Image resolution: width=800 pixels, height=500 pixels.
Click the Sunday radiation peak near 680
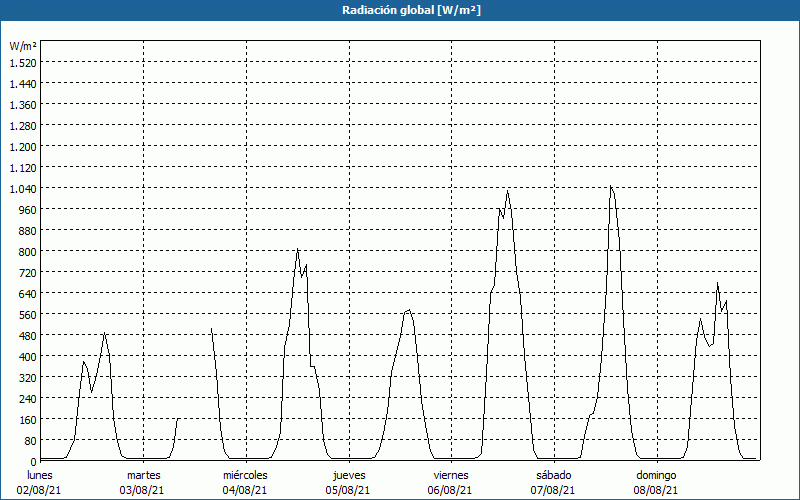(x=717, y=283)
